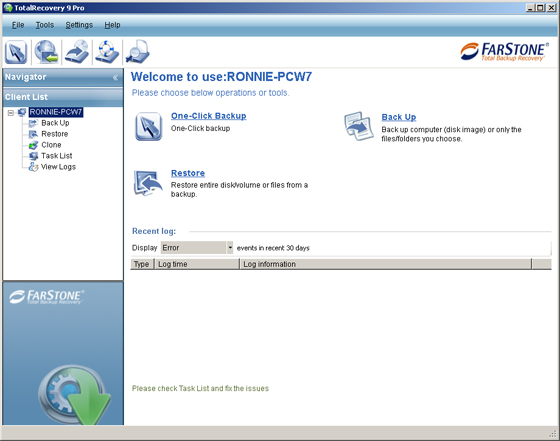Click the large Restore monitor icon
The image size is (560, 441).
point(148,183)
